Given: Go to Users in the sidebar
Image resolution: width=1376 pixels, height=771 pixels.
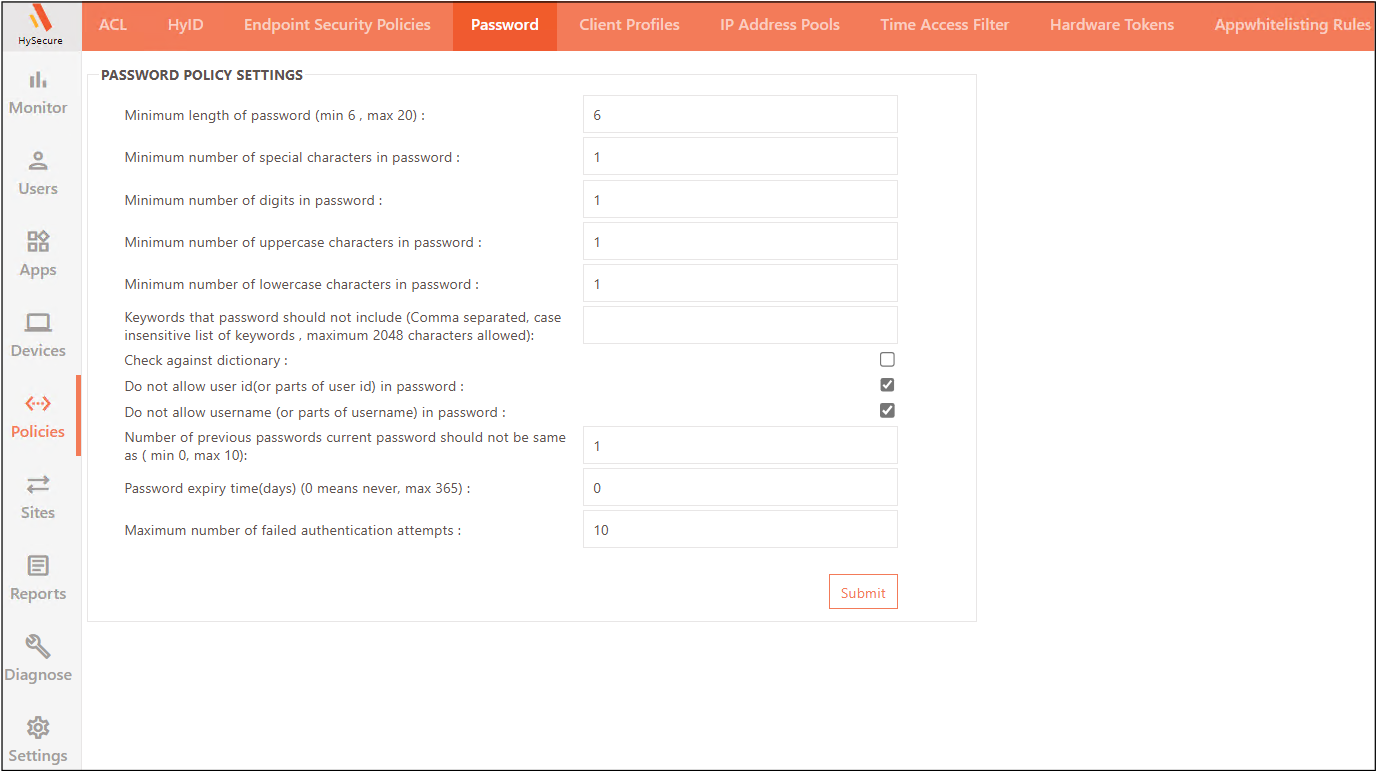Looking at the screenshot, I should click(38, 173).
